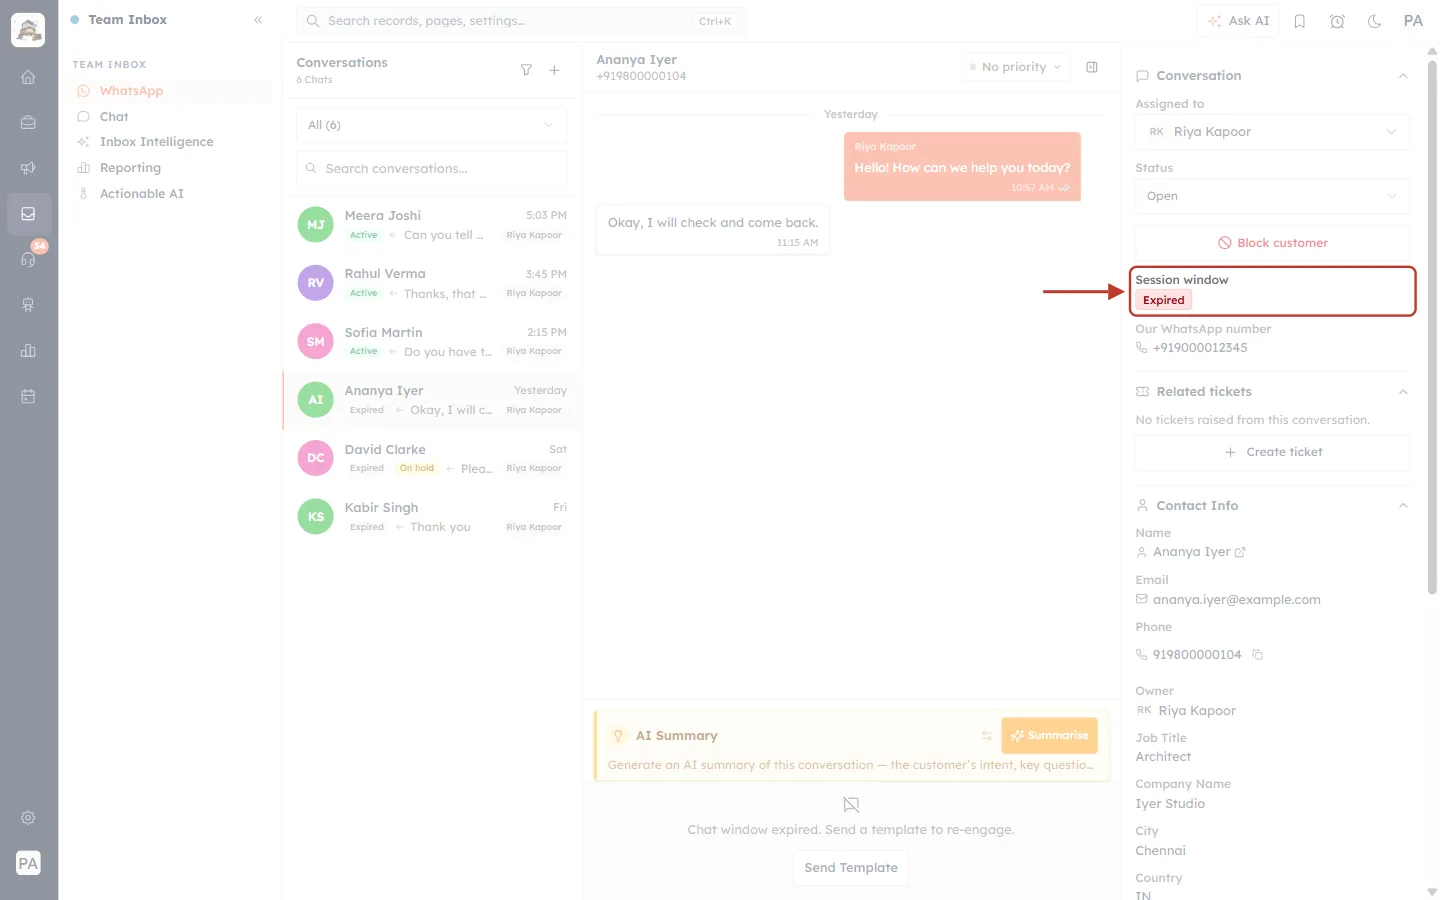The width and height of the screenshot is (1440, 900).
Task: Open the AI Summary settings sliders icon
Action: [987, 736]
